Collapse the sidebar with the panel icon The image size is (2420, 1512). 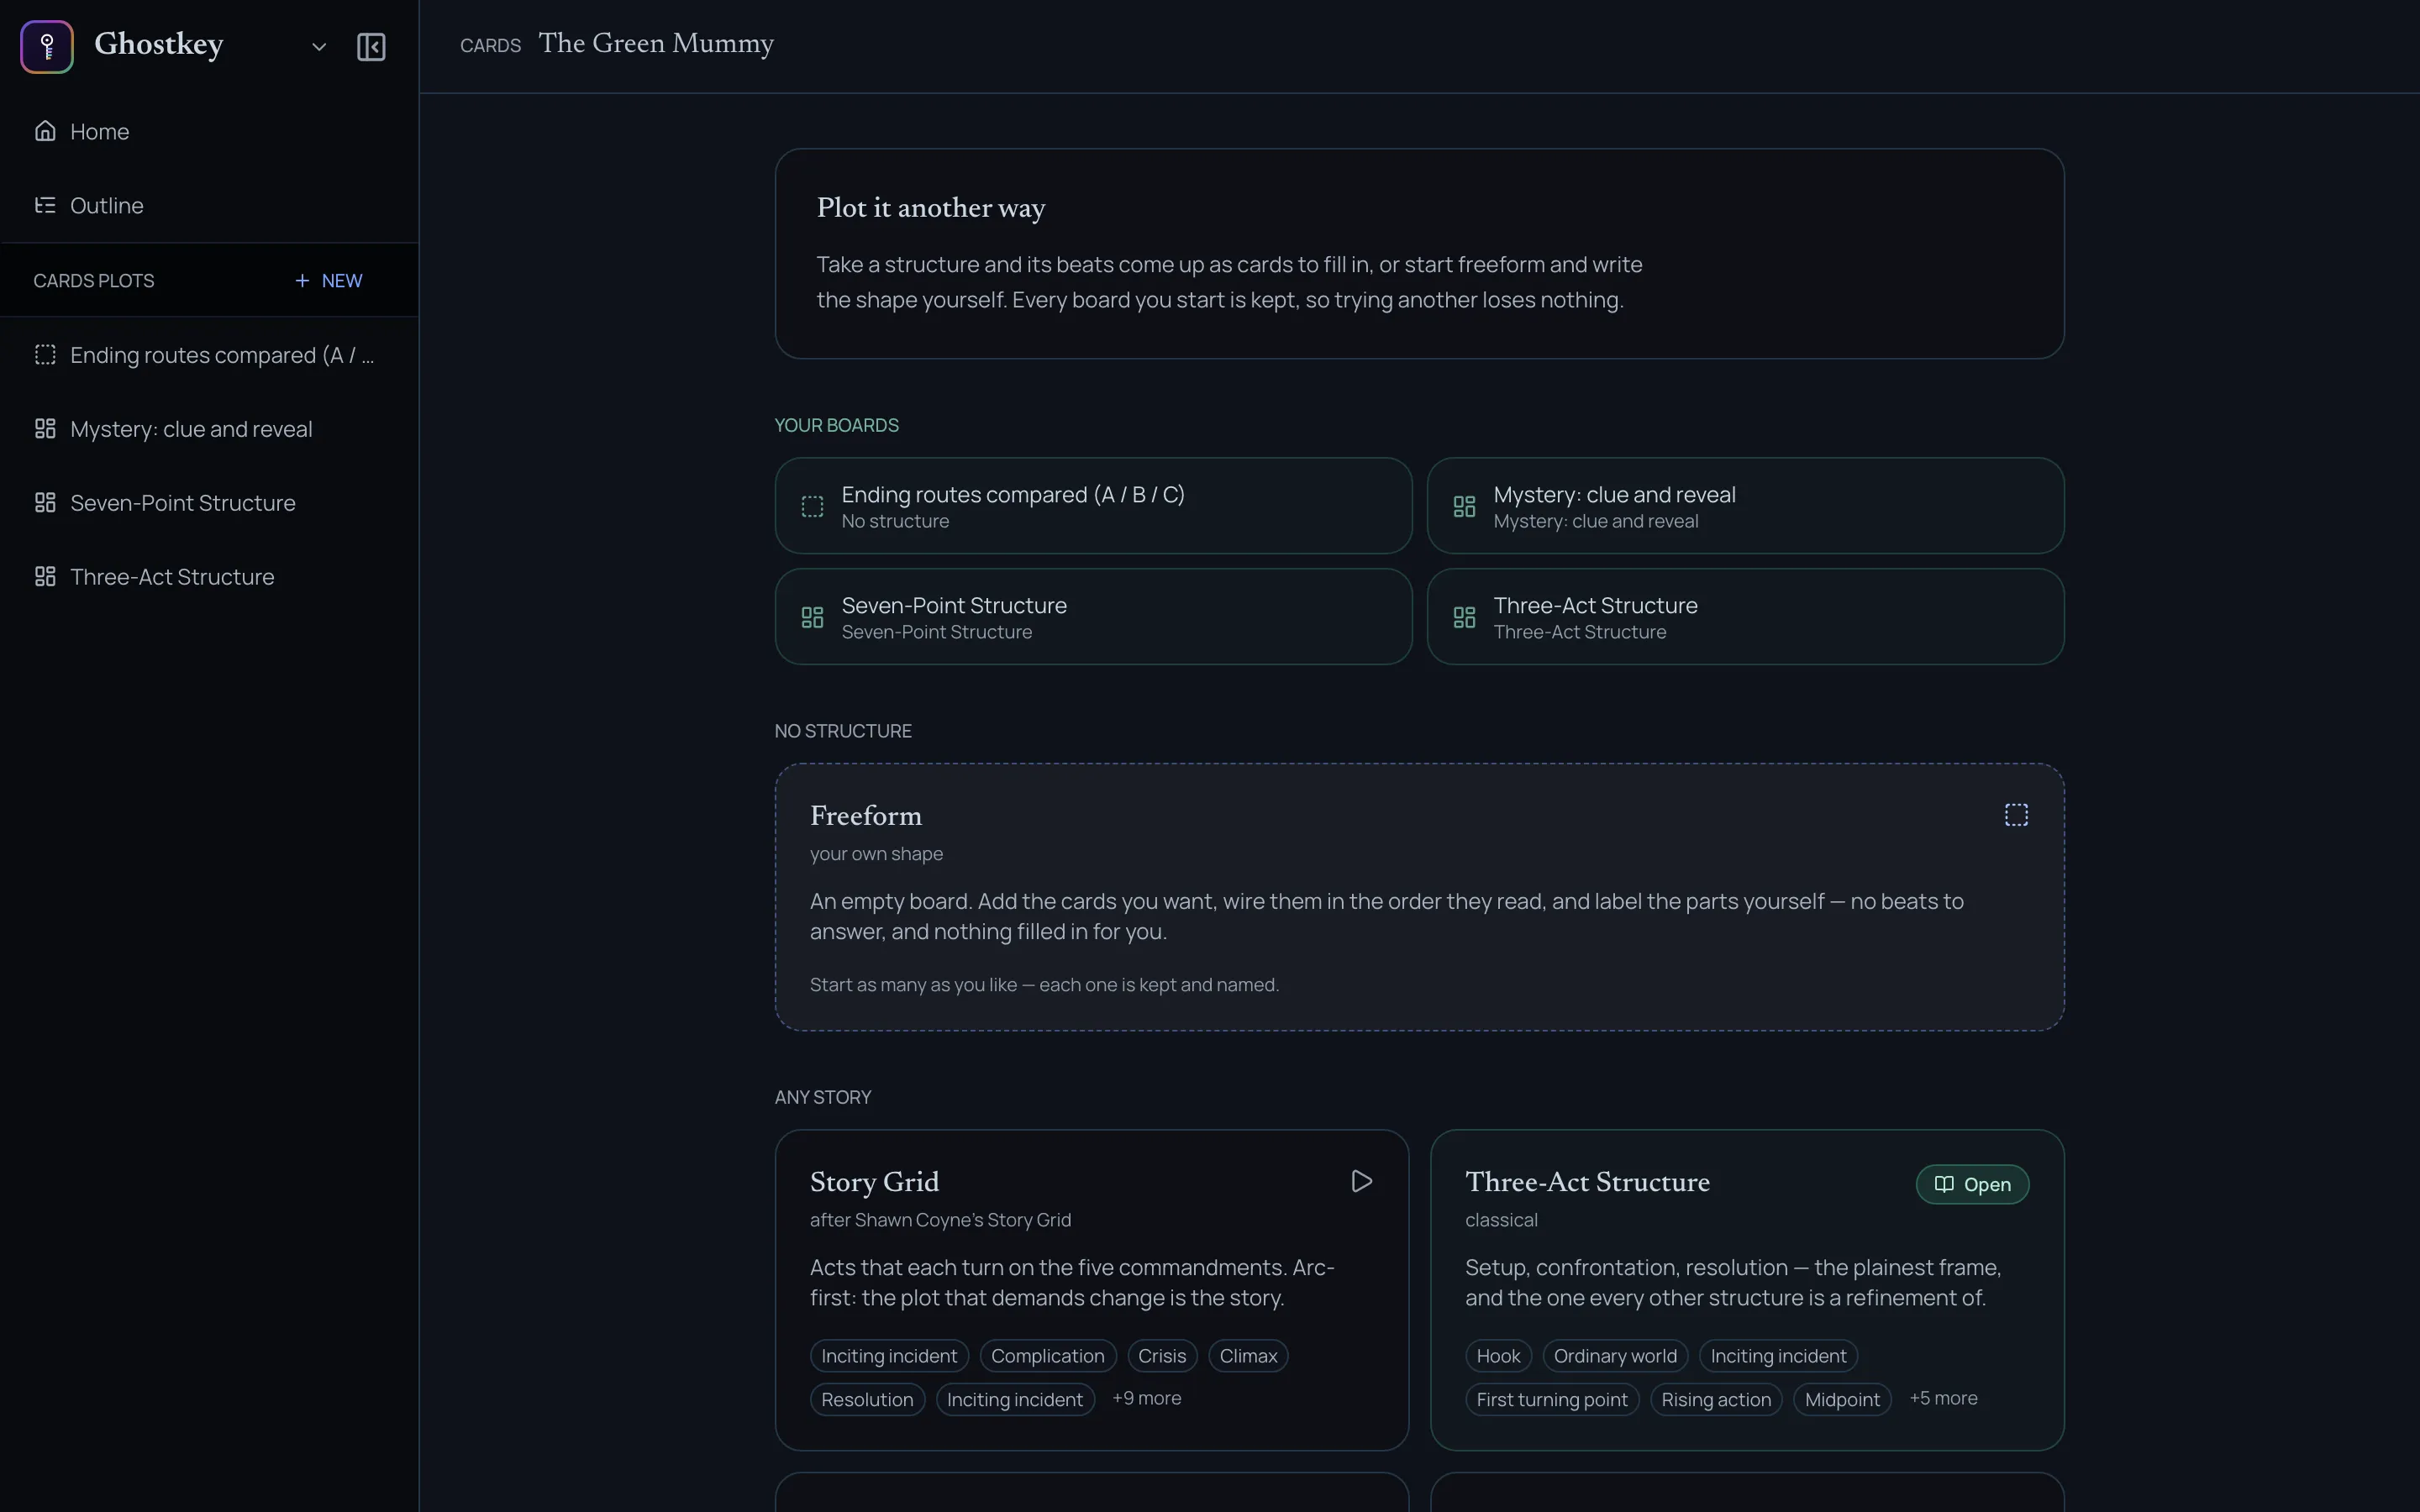click(371, 47)
